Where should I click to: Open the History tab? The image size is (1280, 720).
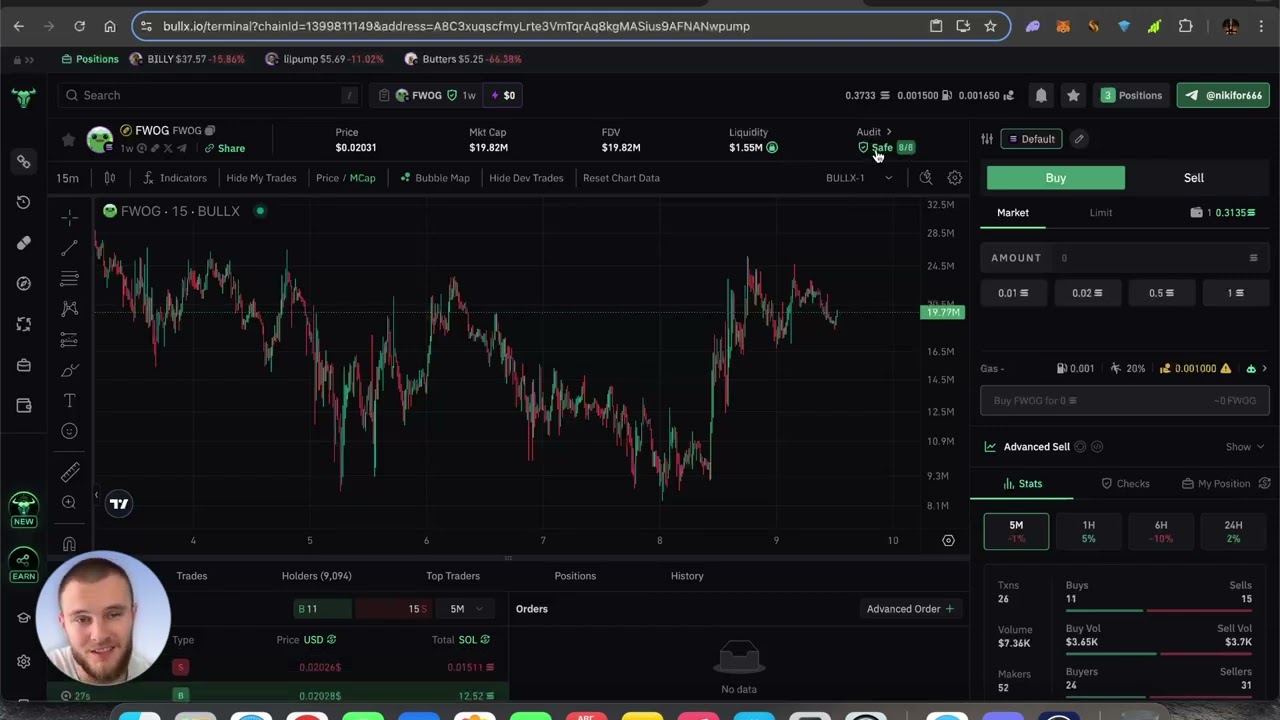tap(687, 576)
